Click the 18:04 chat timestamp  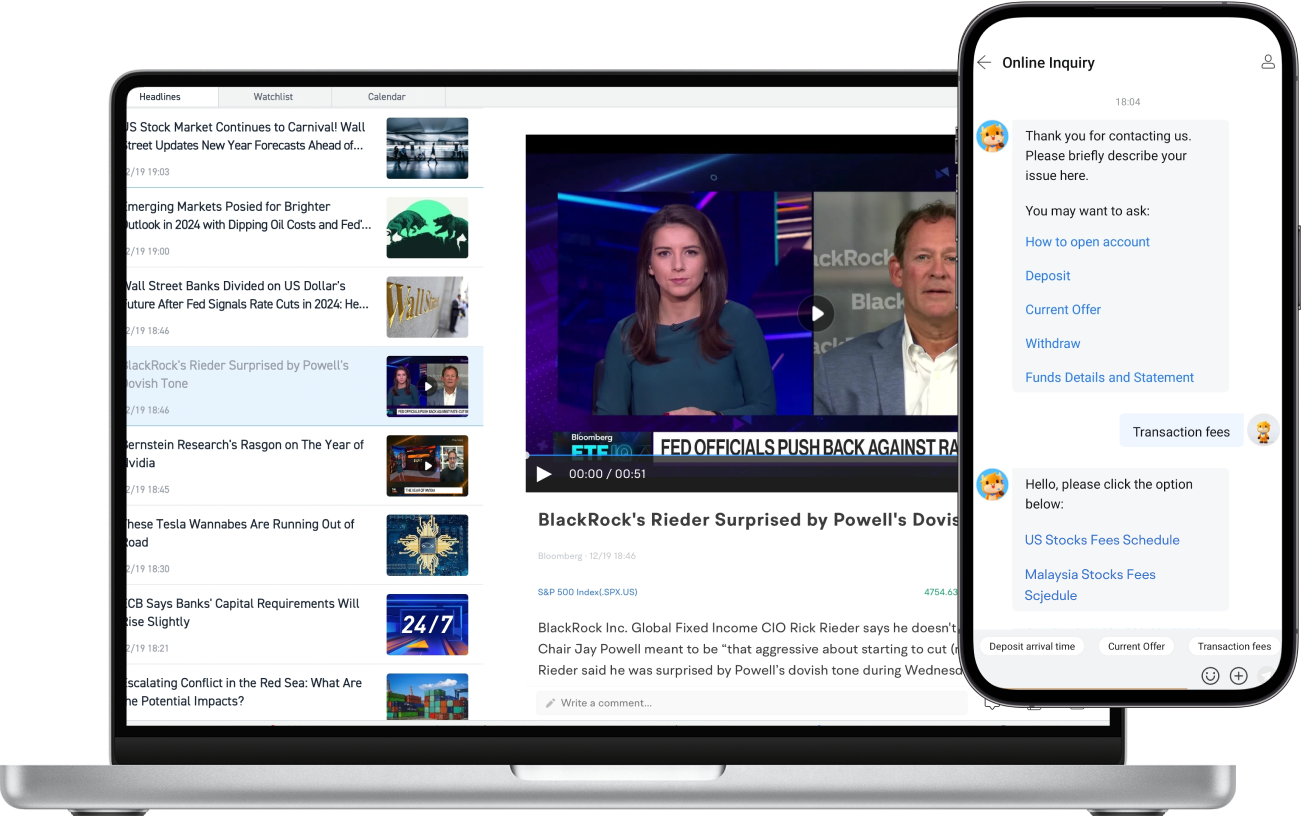1128,102
